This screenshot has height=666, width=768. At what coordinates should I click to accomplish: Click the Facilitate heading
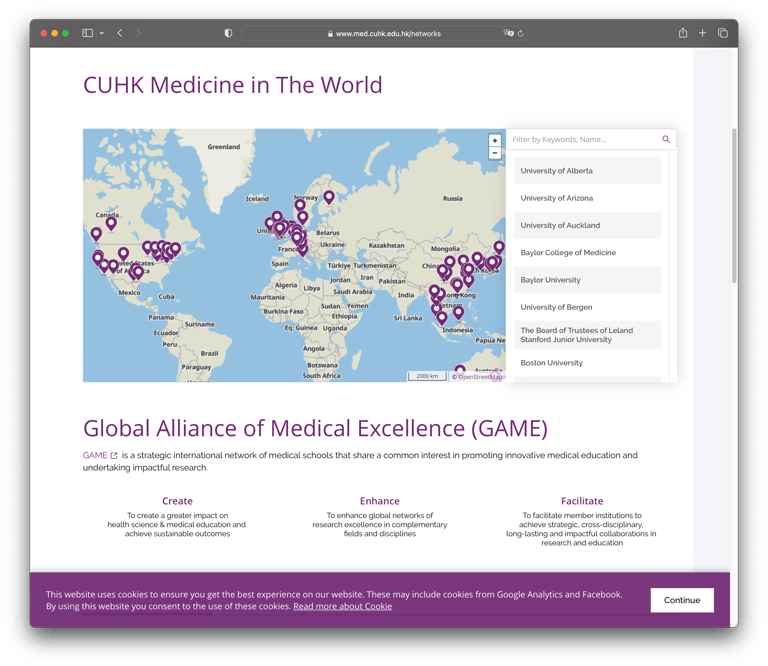pos(582,501)
